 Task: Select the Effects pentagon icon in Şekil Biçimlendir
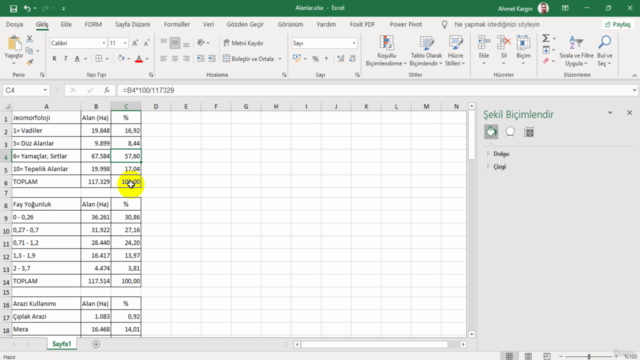click(510, 132)
